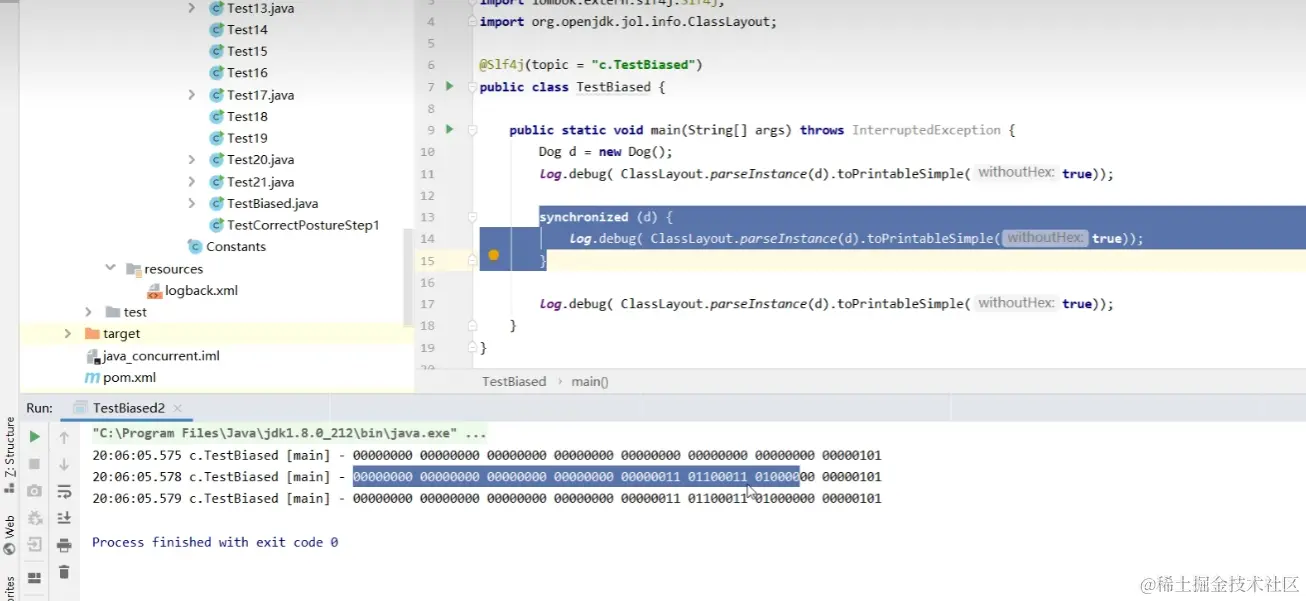Expand the Test13.java node
This screenshot has height=601, width=1306.
click(x=192, y=8)
